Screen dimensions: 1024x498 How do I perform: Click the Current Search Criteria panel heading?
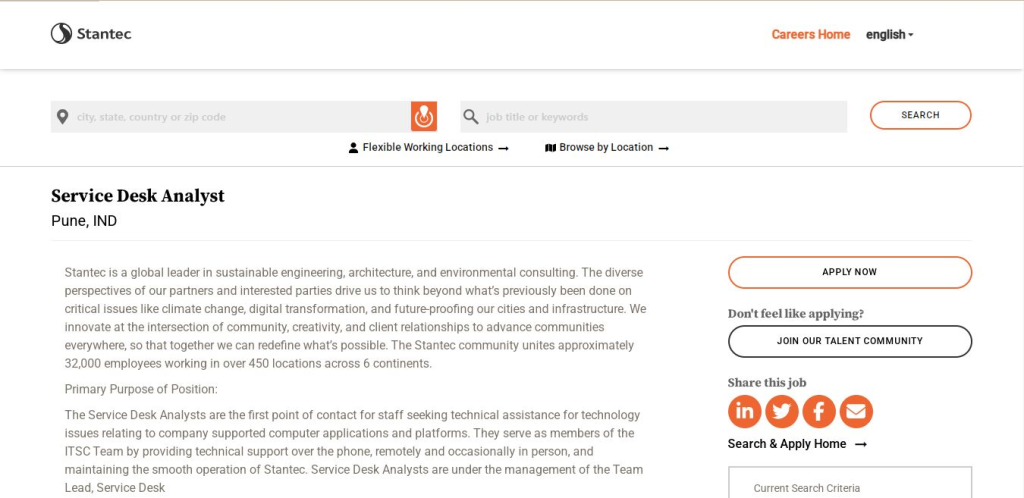coord(807,488)
